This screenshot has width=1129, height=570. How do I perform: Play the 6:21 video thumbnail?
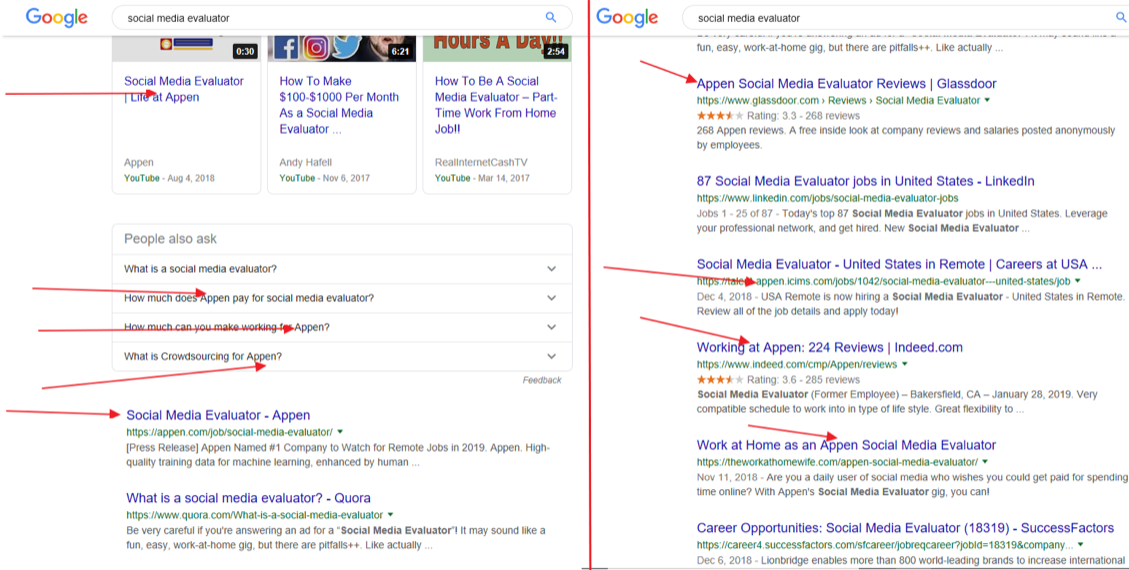click(342, 47)
